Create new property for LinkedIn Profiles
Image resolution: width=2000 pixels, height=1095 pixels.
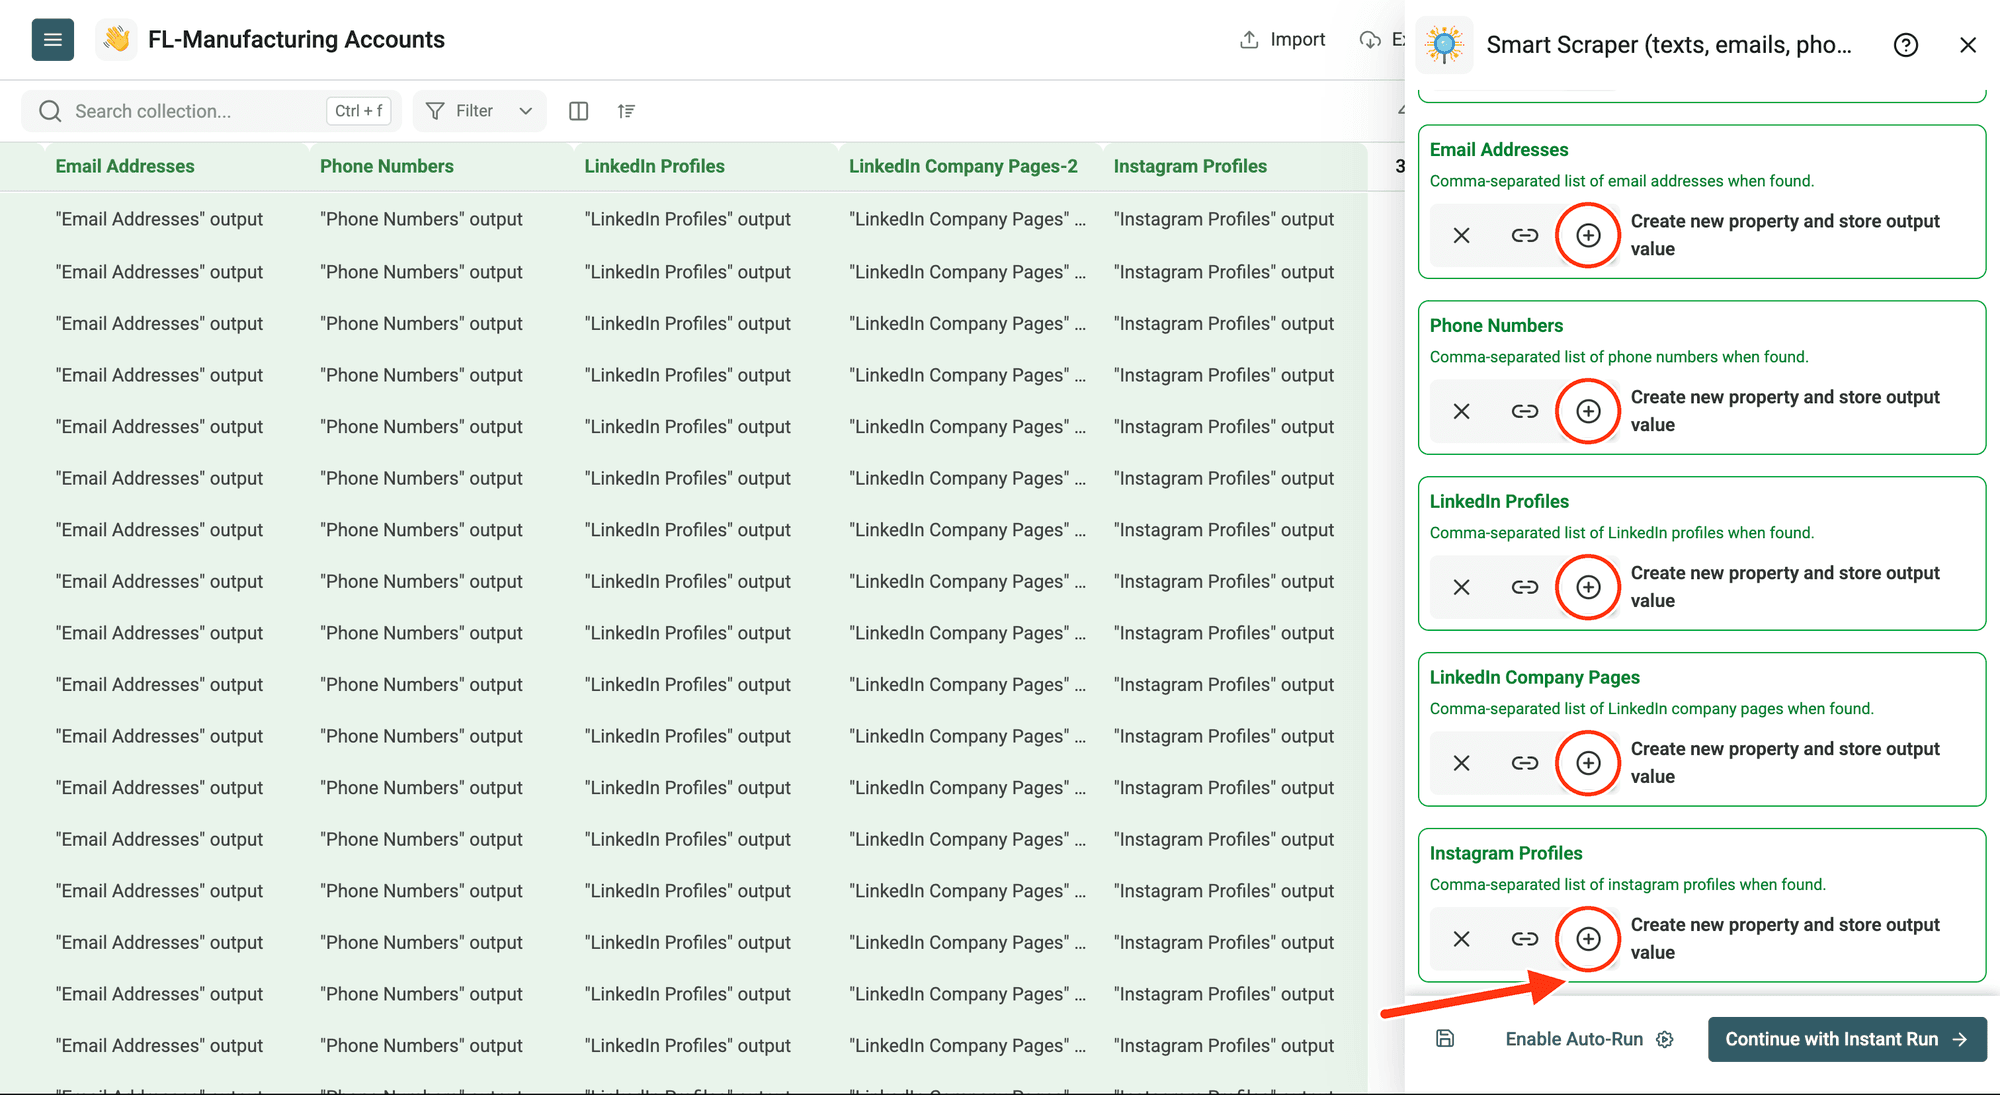(1588, 587)
